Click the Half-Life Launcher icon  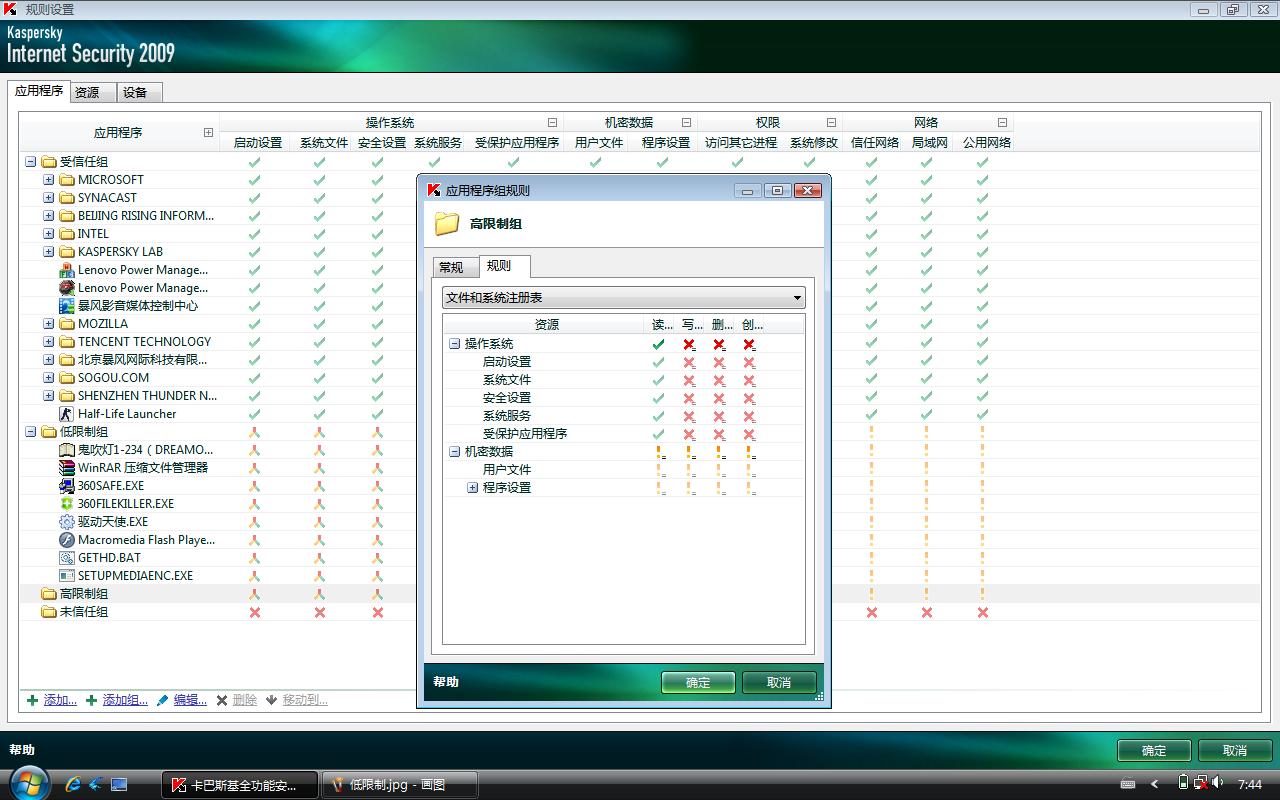click(x=67, y=414)
